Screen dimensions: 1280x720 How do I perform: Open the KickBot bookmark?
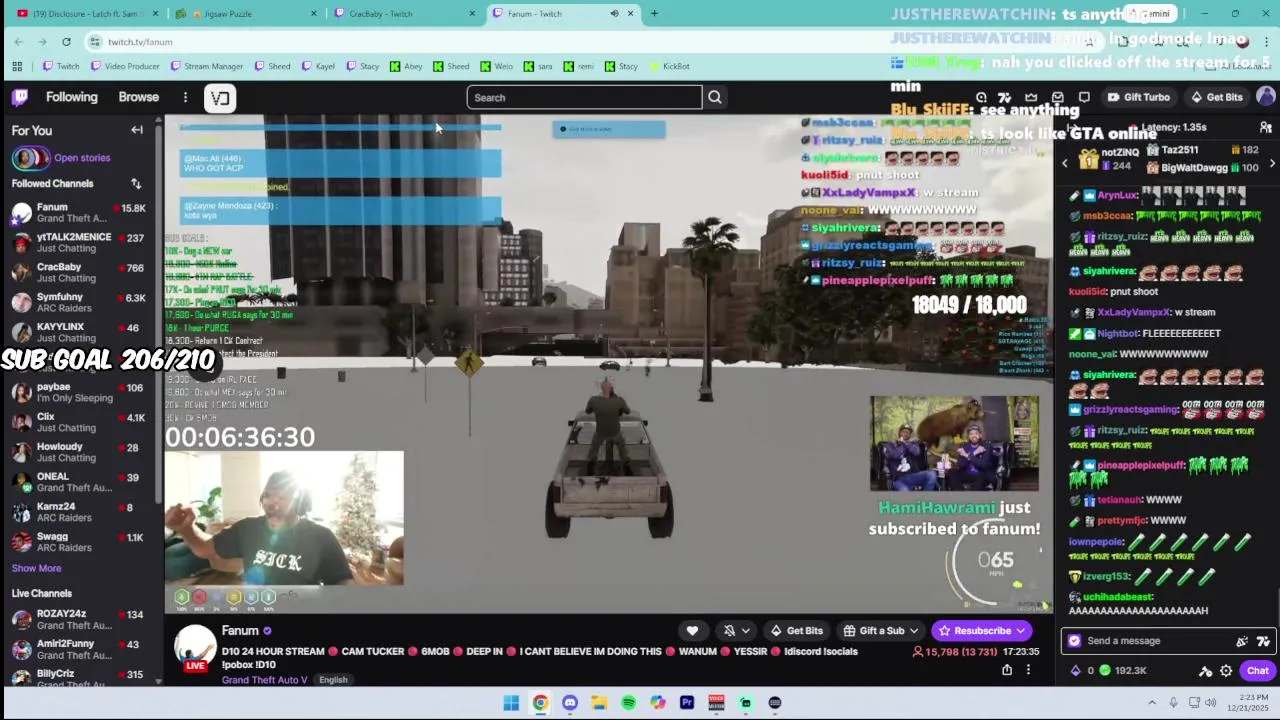click(x=669, y=66)
